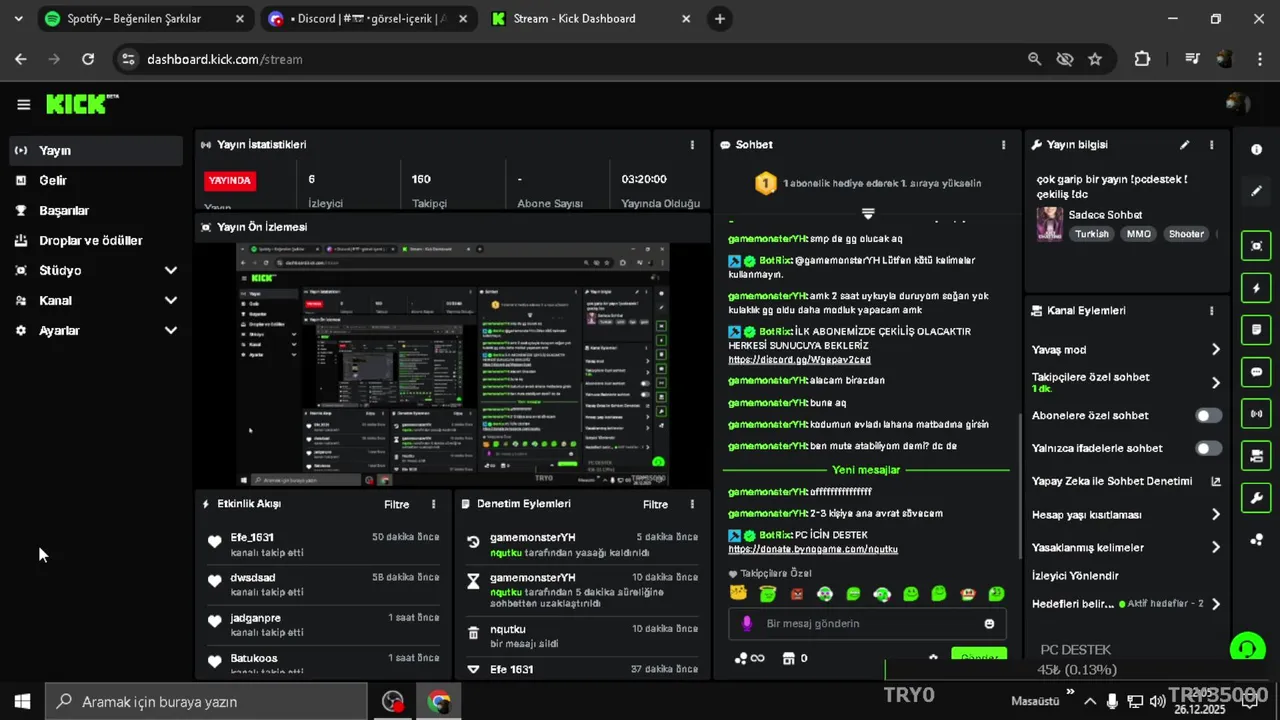The width and height of the screenshot is (1280, 720).
Task: Select Başarılar in the left sidebar
Action: [x=96, y=210]
